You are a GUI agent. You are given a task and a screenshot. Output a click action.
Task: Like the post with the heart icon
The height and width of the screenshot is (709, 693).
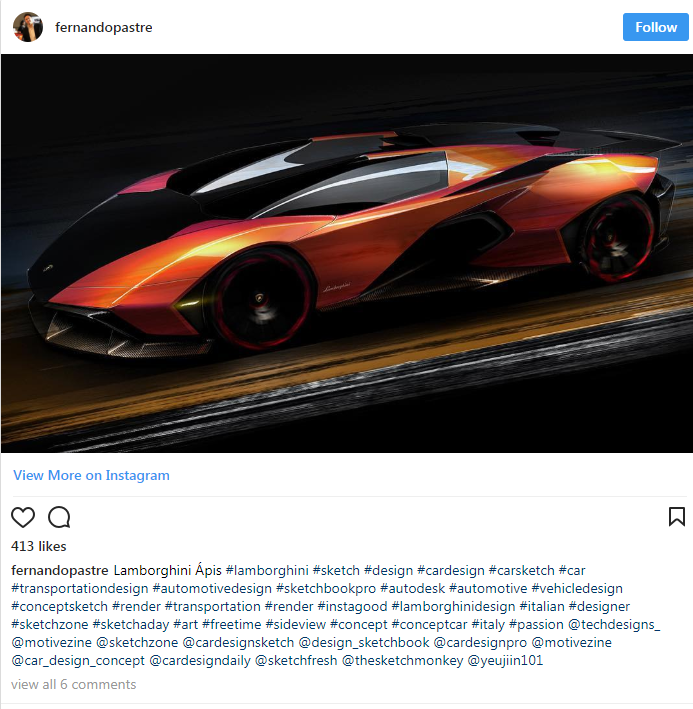(23, 517)
